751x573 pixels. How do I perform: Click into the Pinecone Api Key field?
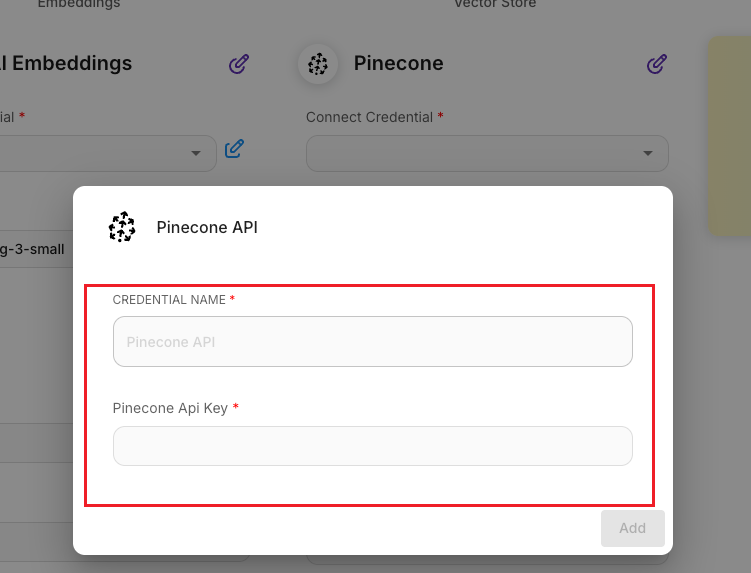(372, 446)
